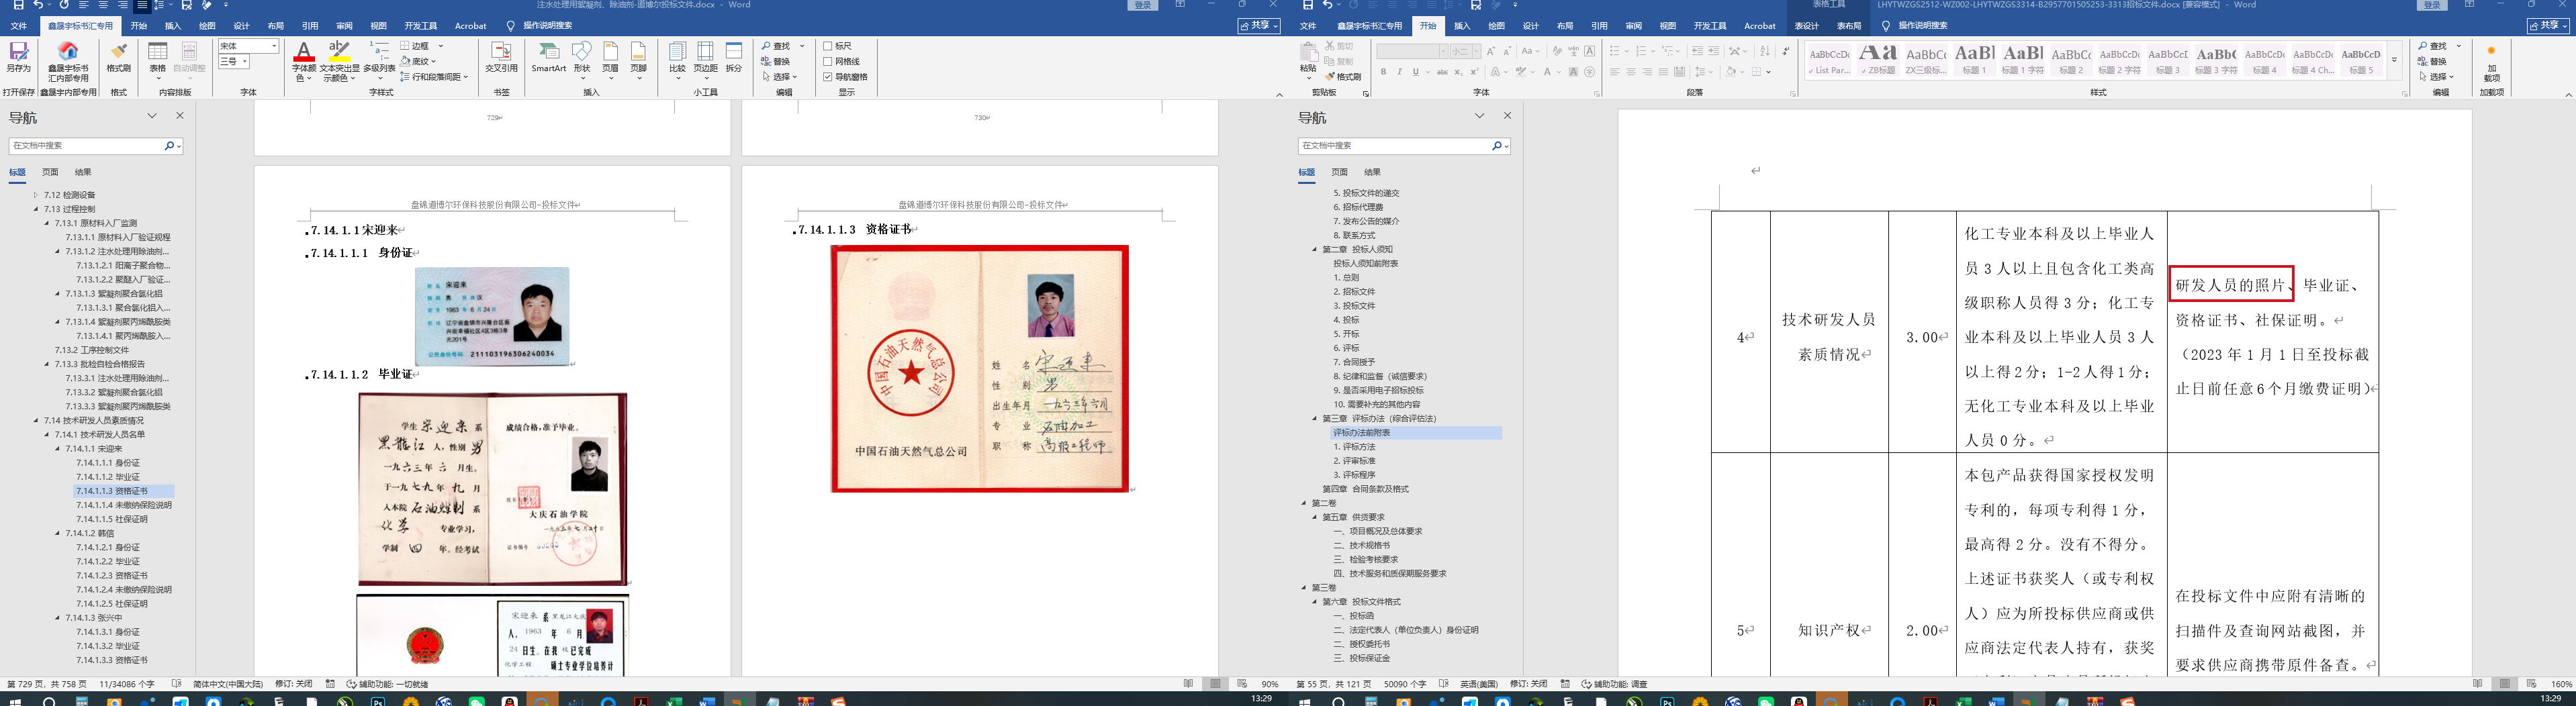Click the 共享 share button in right window
The height and width of the screenshot is (706, 2576).
tap(2547, 26)
